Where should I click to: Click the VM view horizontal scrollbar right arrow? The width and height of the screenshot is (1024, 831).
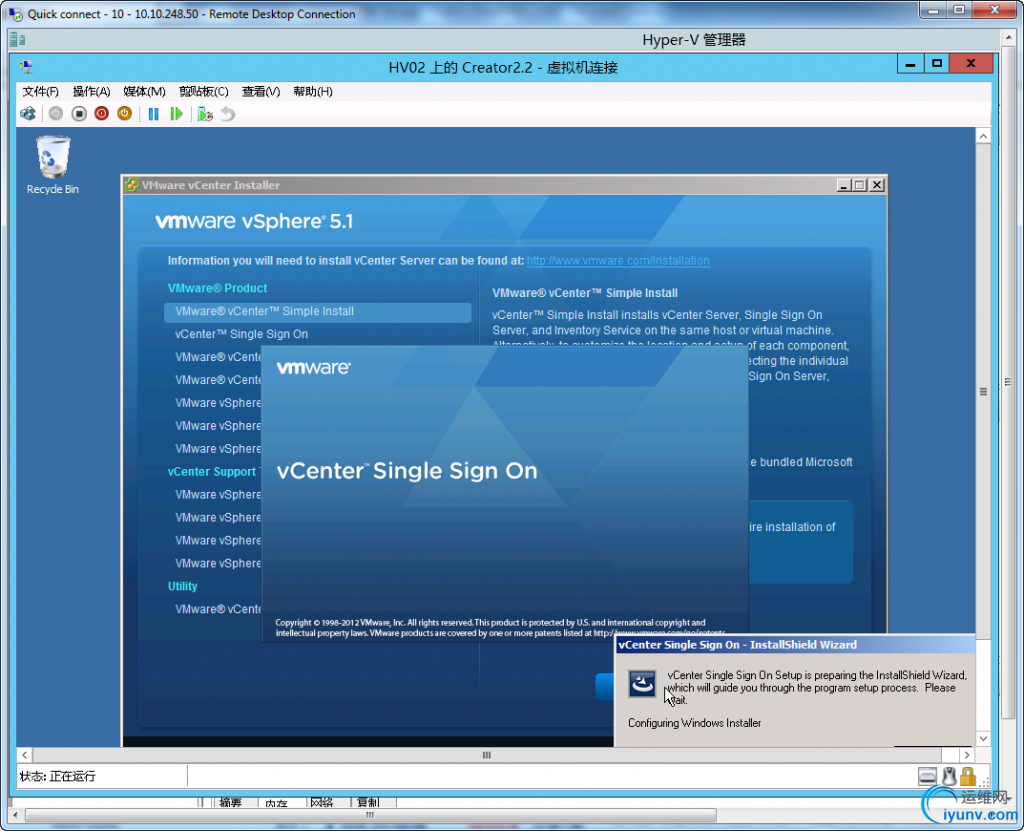967,755
